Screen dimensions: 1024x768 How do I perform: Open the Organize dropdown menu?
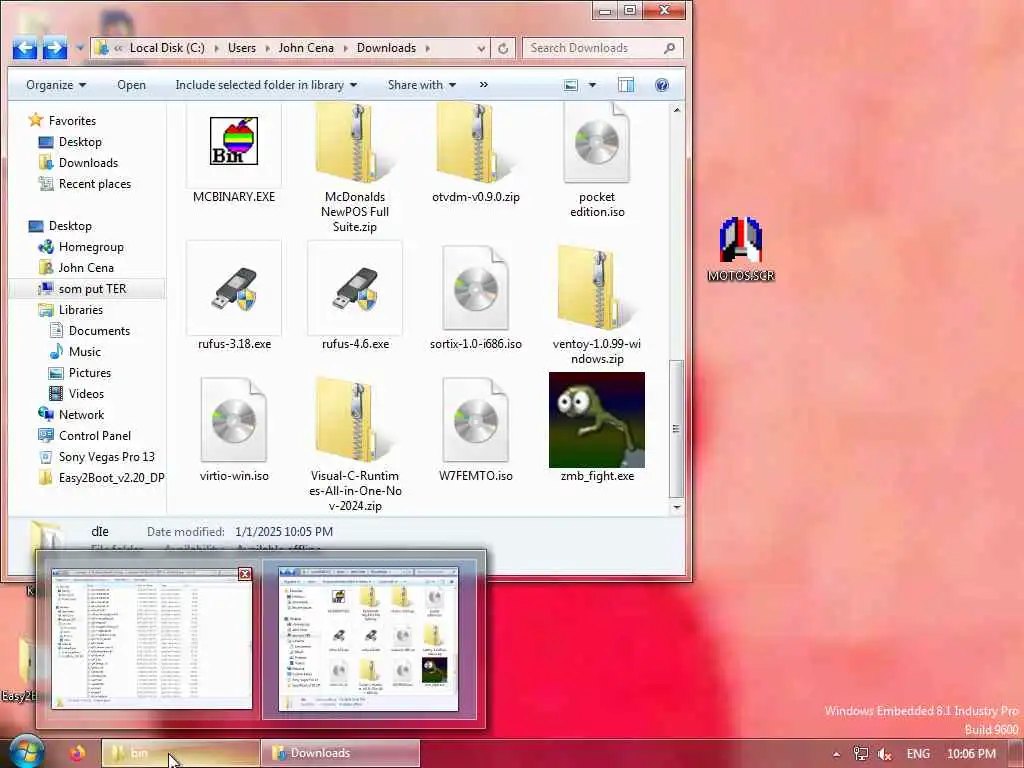pos(56,85)
